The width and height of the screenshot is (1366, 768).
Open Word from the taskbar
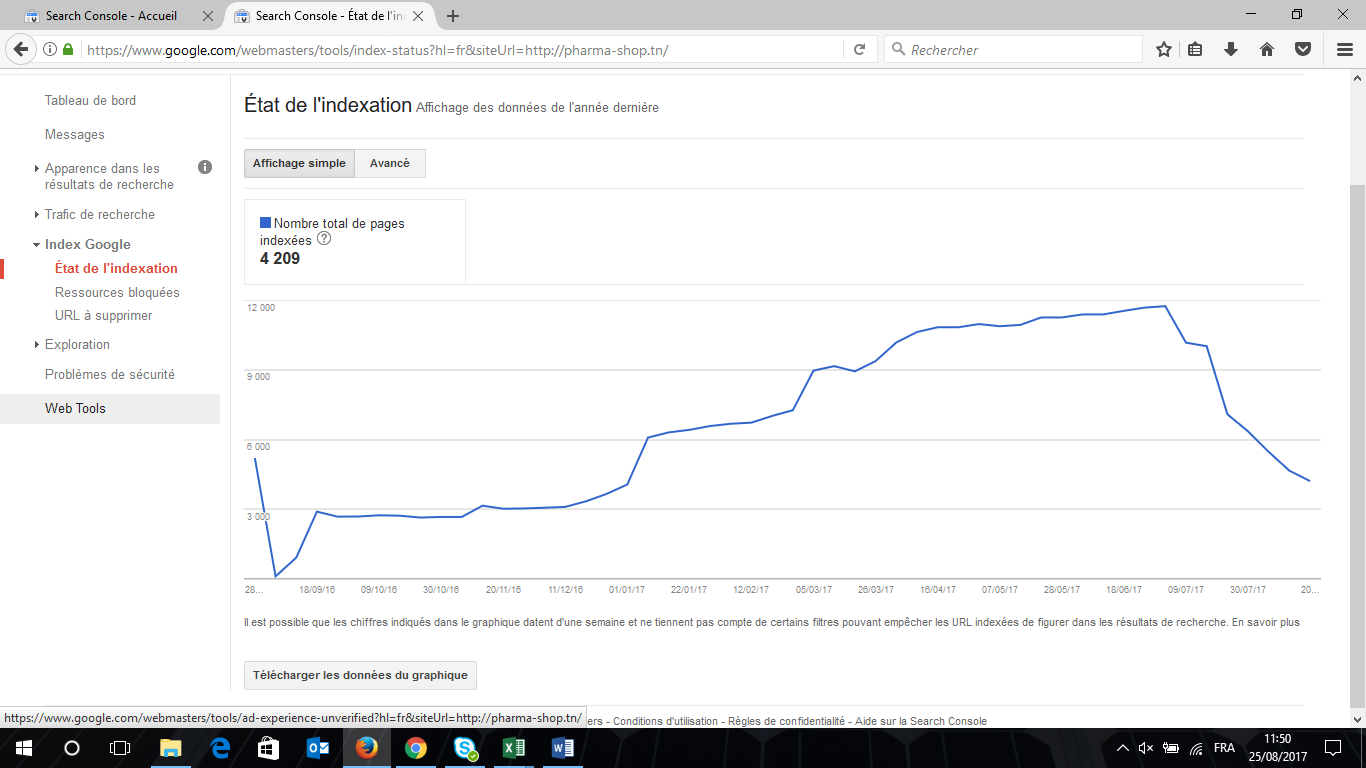563,748
